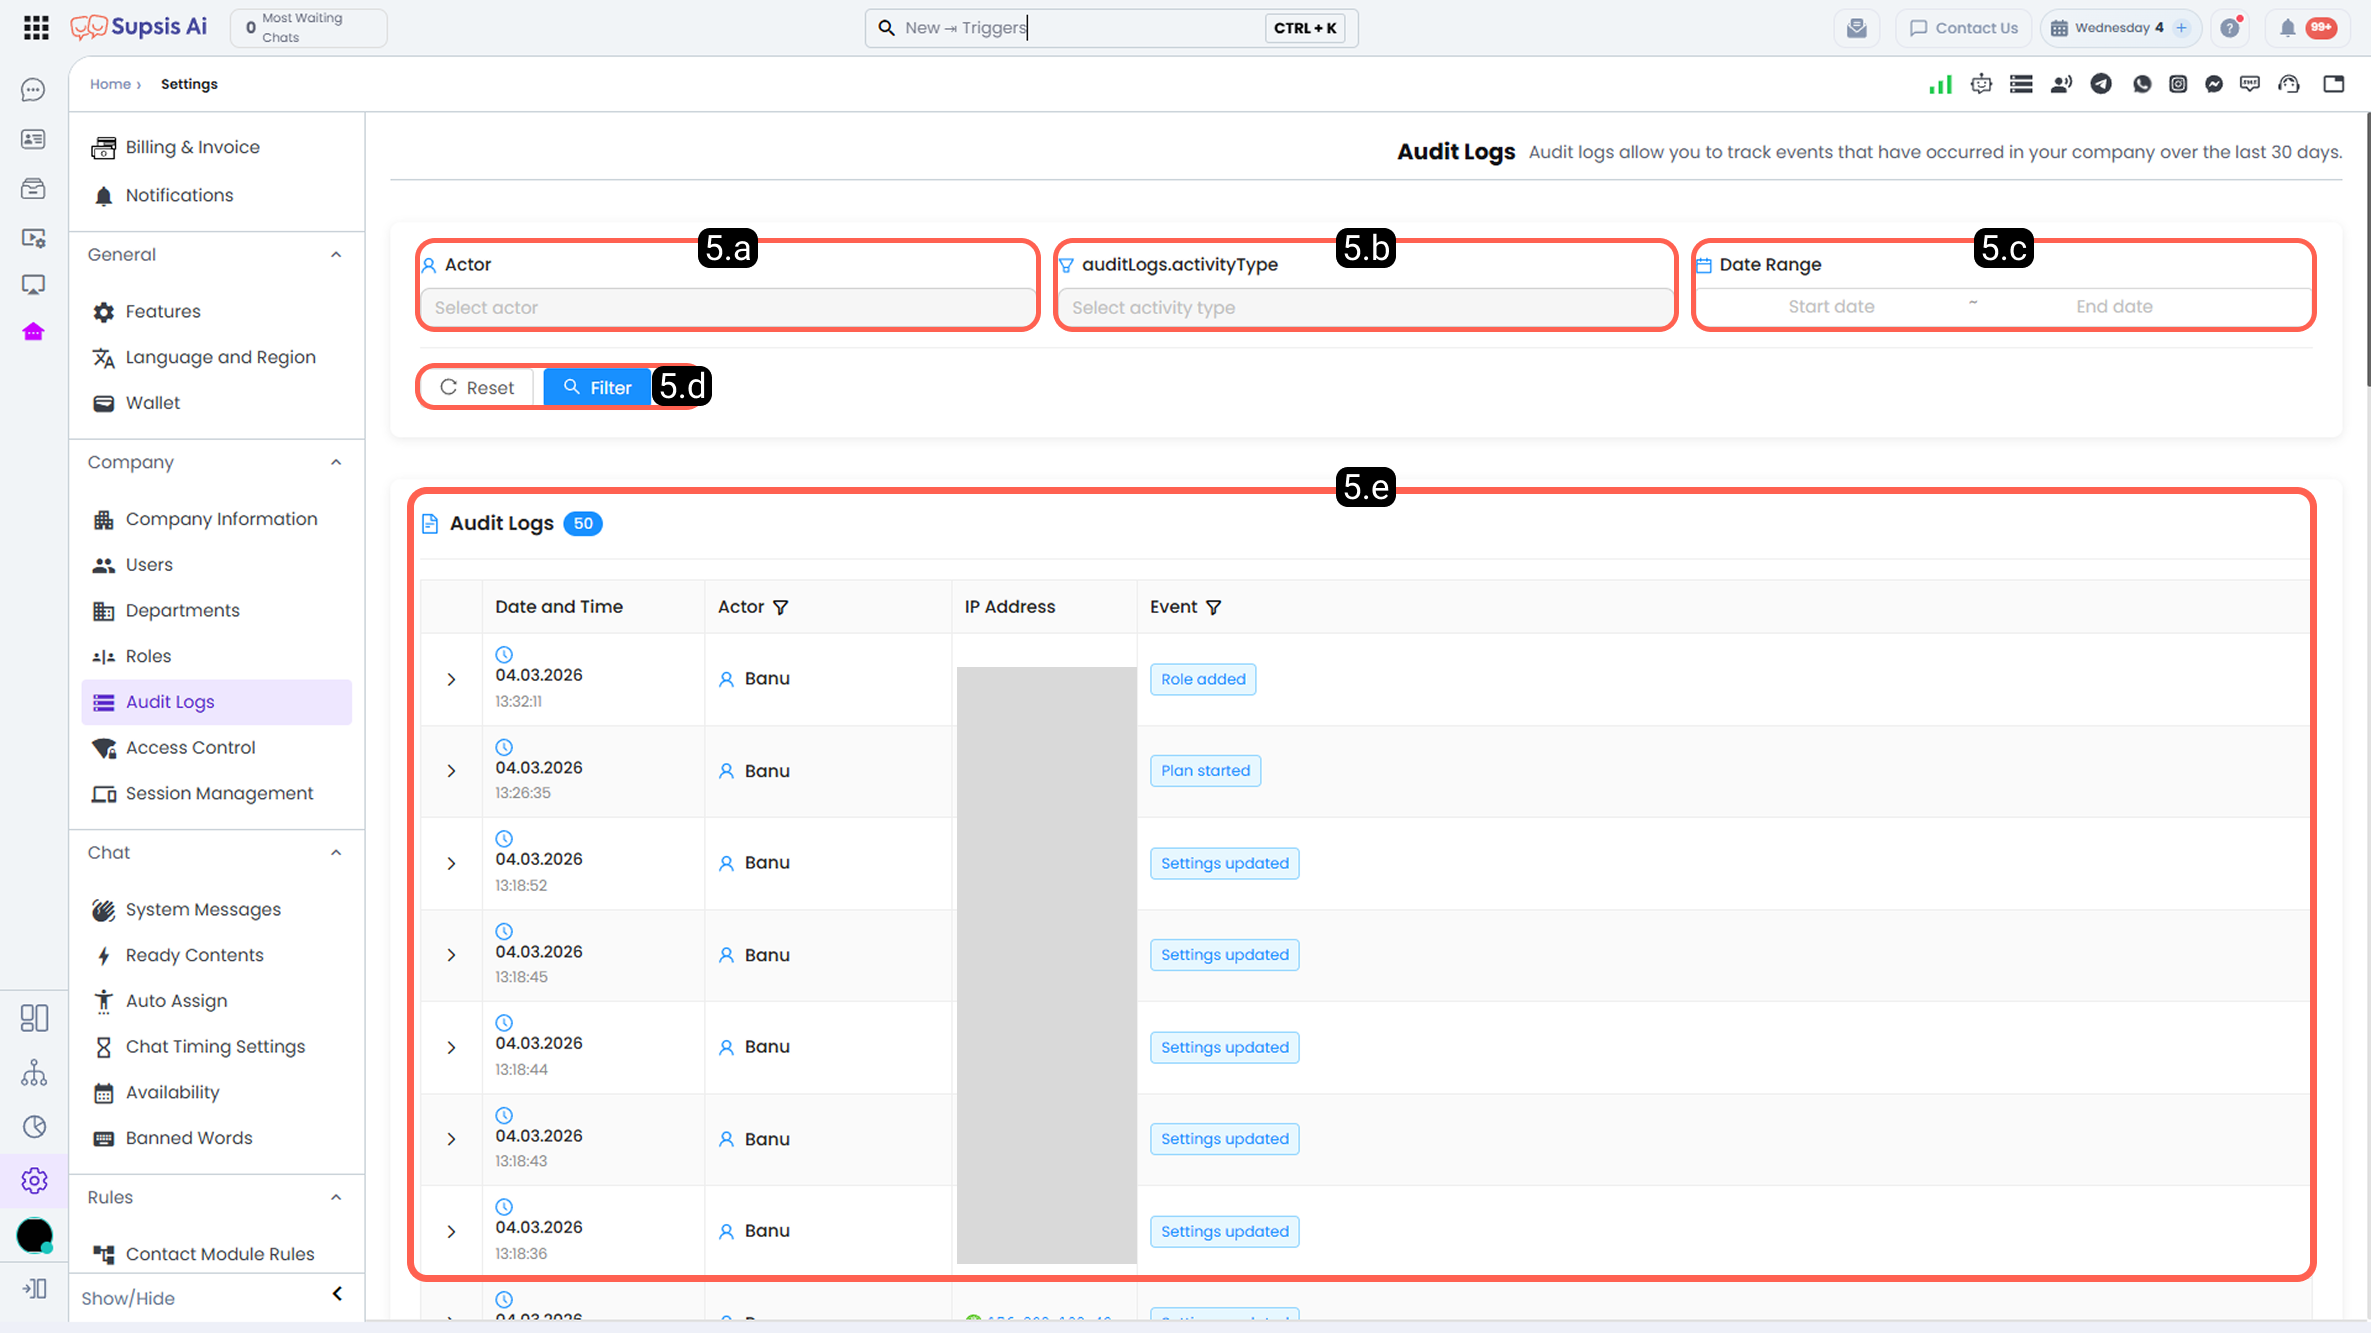Screen dimensions: 2371x1333
Task: Go to Features settings
Action: [x=216, y=312]
